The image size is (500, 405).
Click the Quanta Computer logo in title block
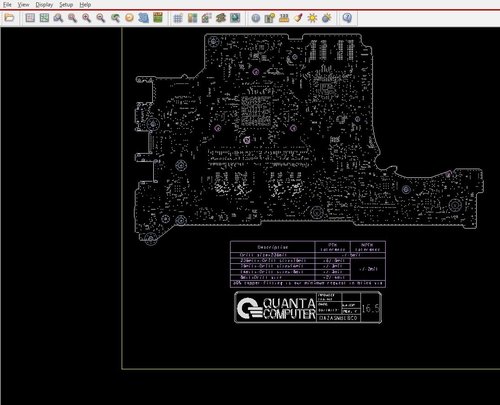click(x=276, y=308)
